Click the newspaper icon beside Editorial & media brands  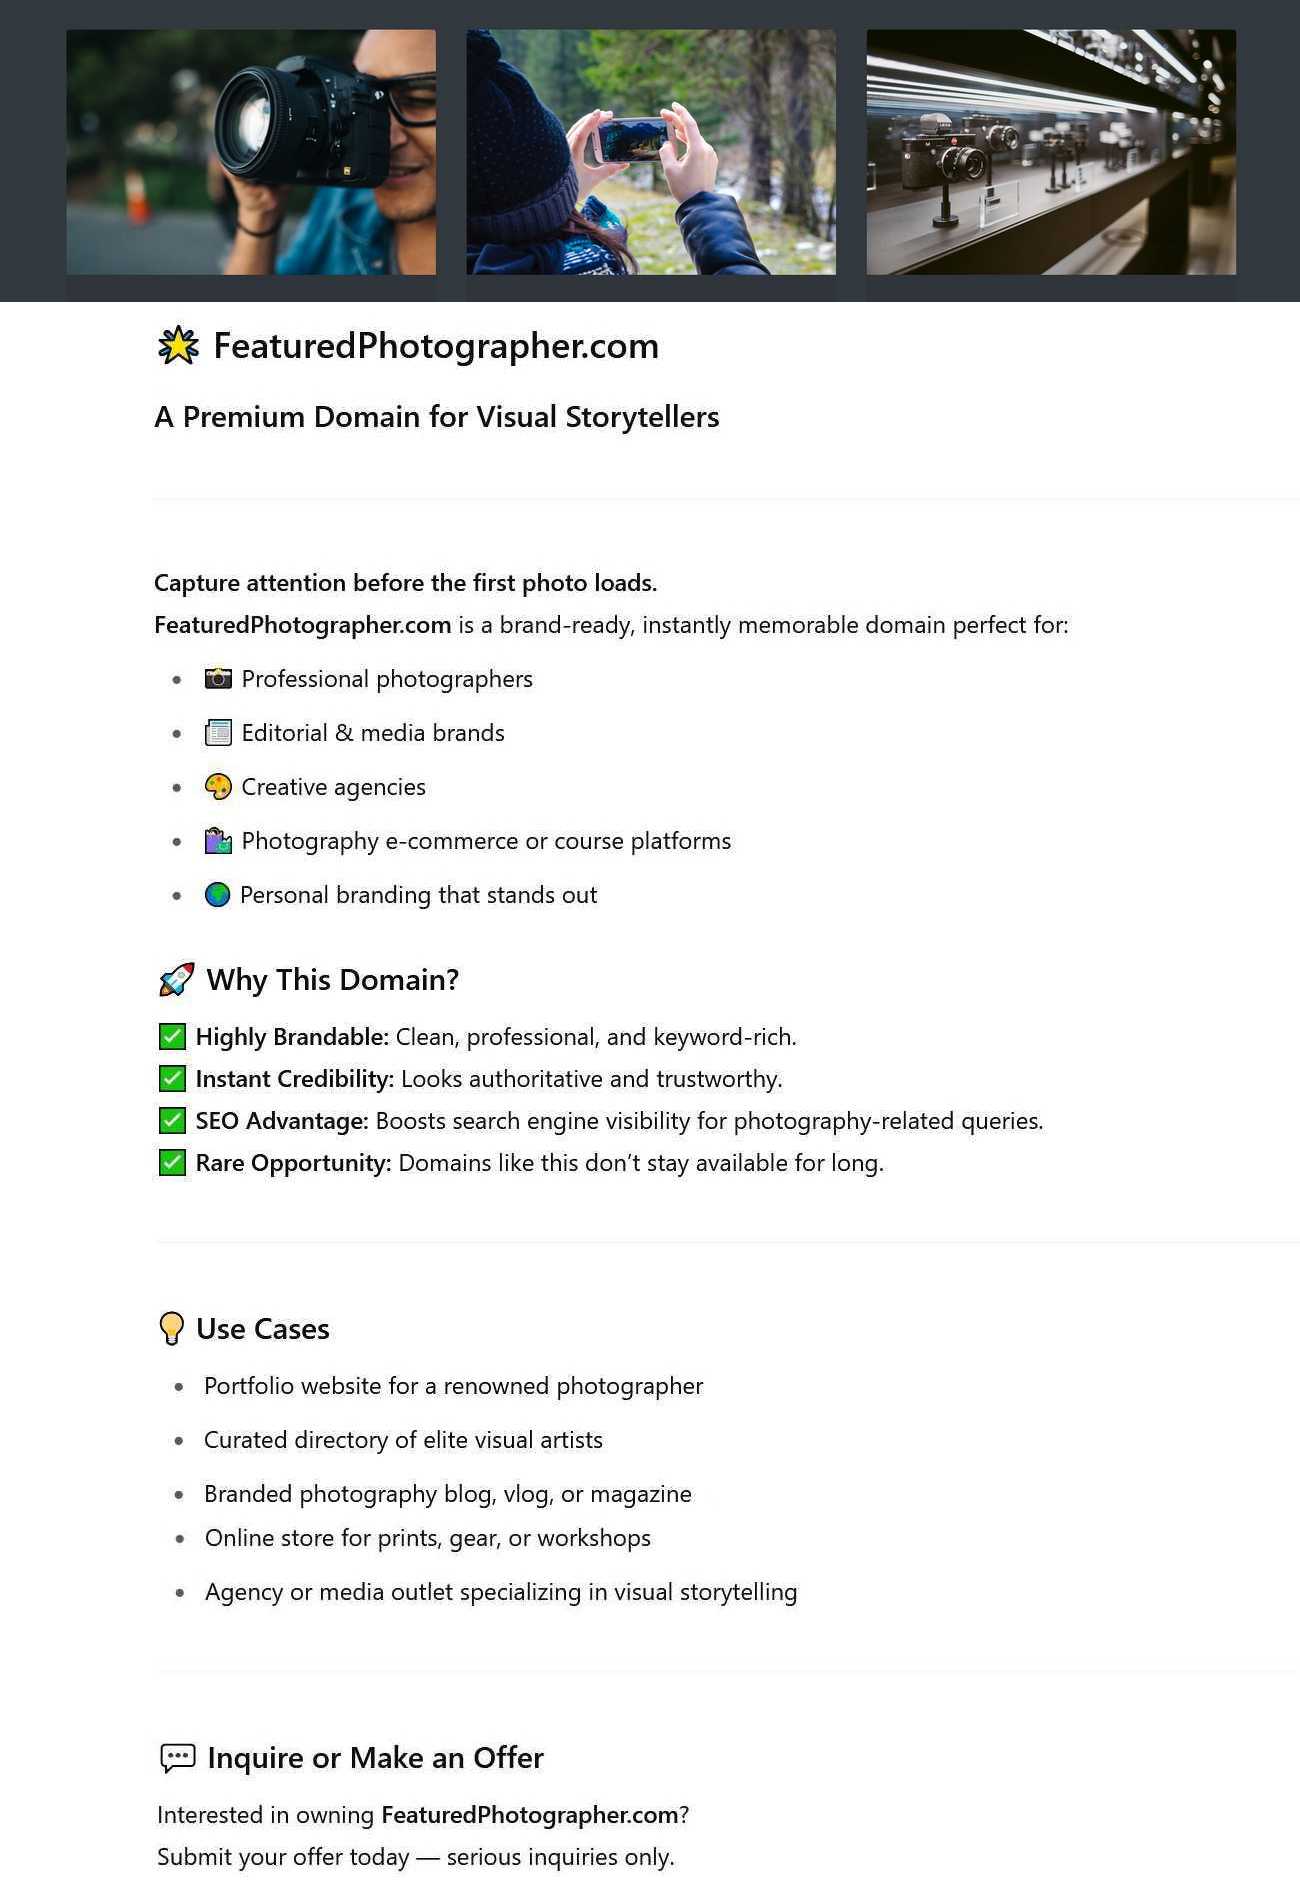(218, 733)
